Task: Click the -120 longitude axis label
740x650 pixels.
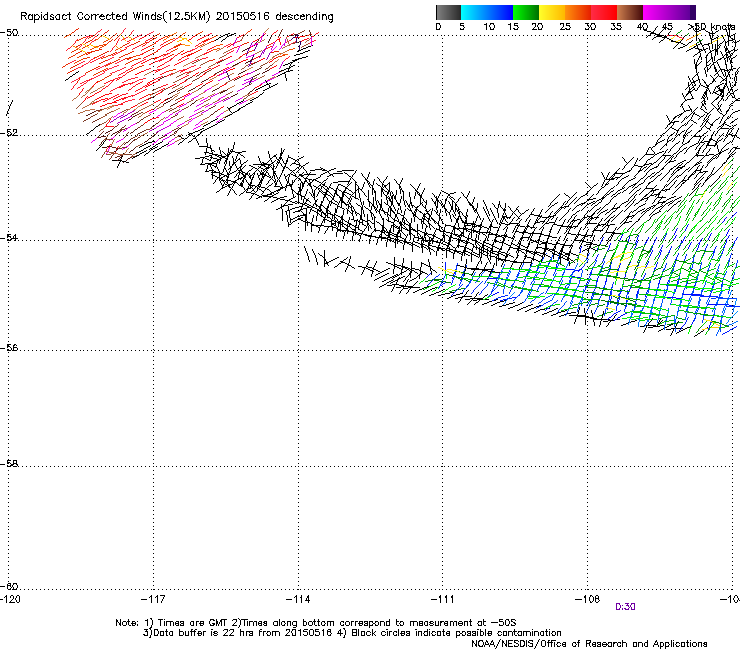Action: (10, 599)
